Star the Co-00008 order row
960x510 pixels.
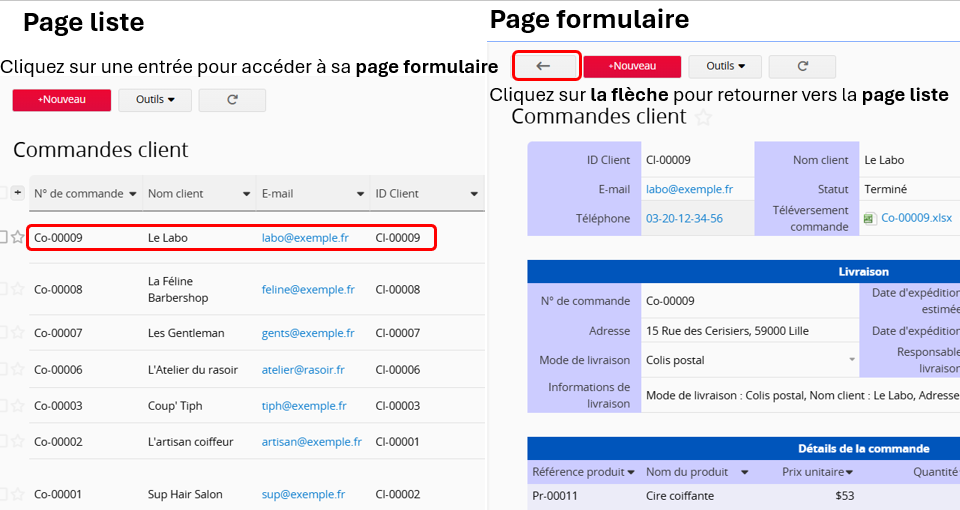(17, 289)
